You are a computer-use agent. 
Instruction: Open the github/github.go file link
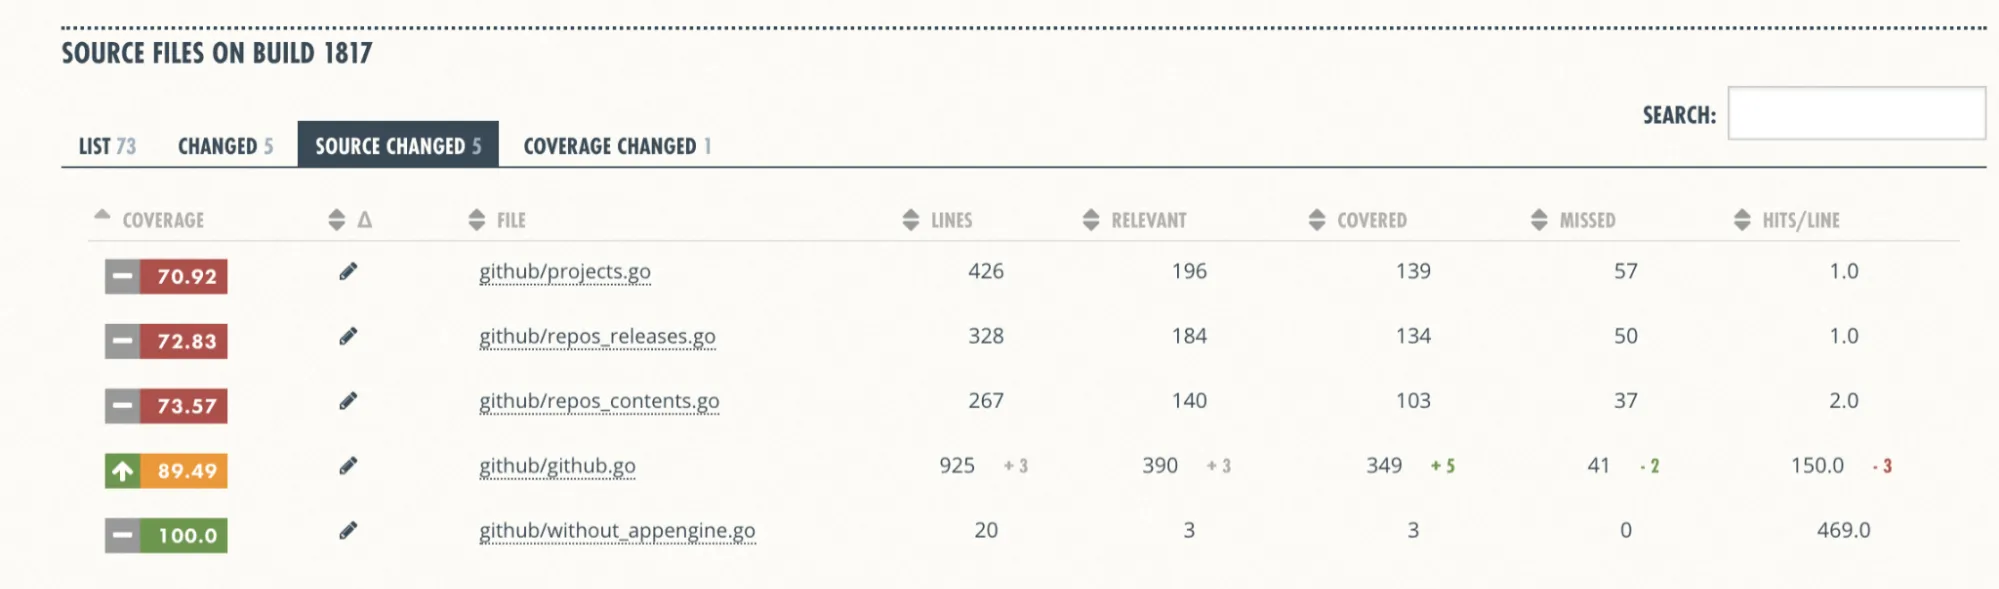[557, 466]
